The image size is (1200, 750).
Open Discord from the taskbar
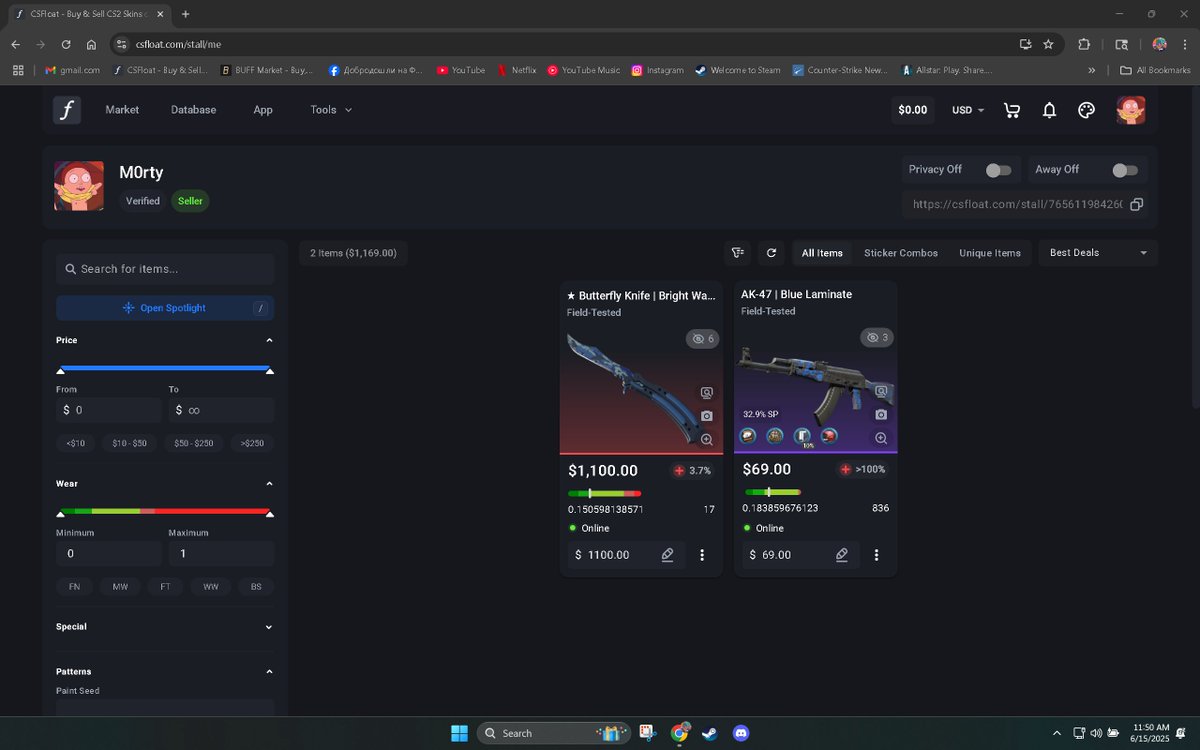[x=741, y=733]
